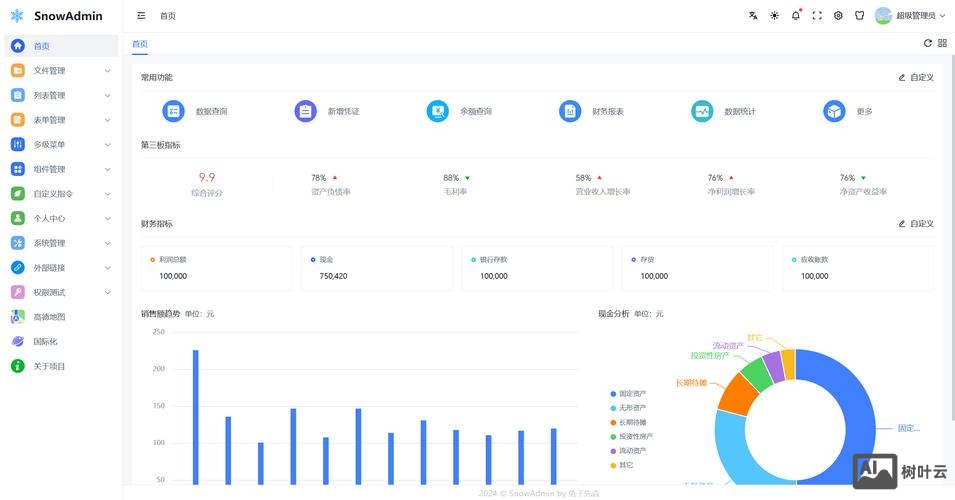The width and height of the screenshot is (955, 500).
Task: Toggle 流动资产 legend item
Action: [628, 451]
